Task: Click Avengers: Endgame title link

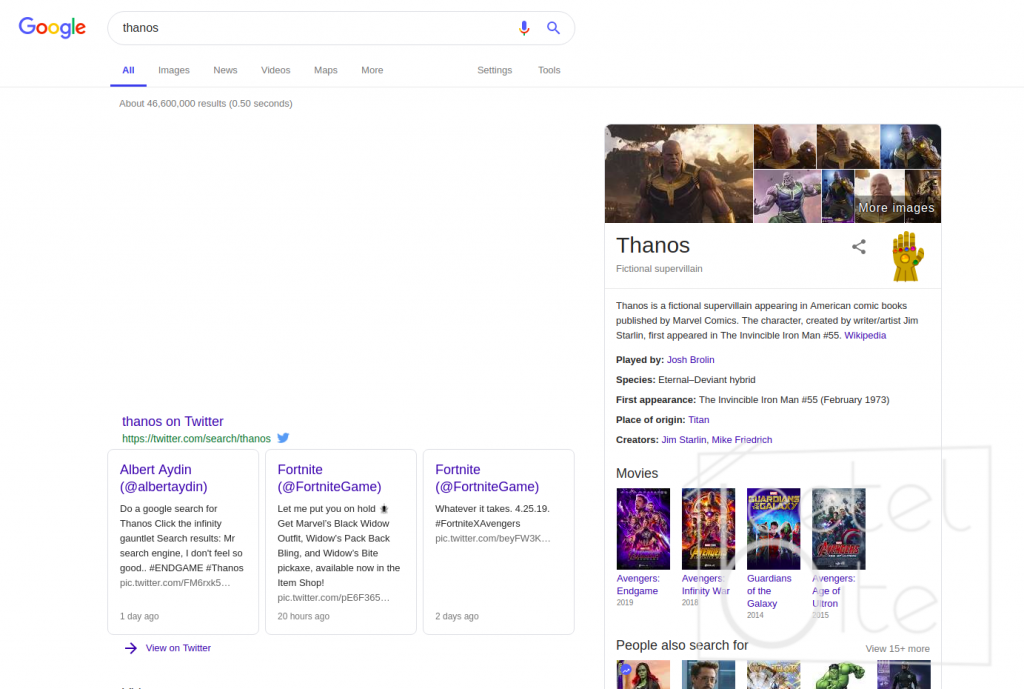Action: [638, 585]
